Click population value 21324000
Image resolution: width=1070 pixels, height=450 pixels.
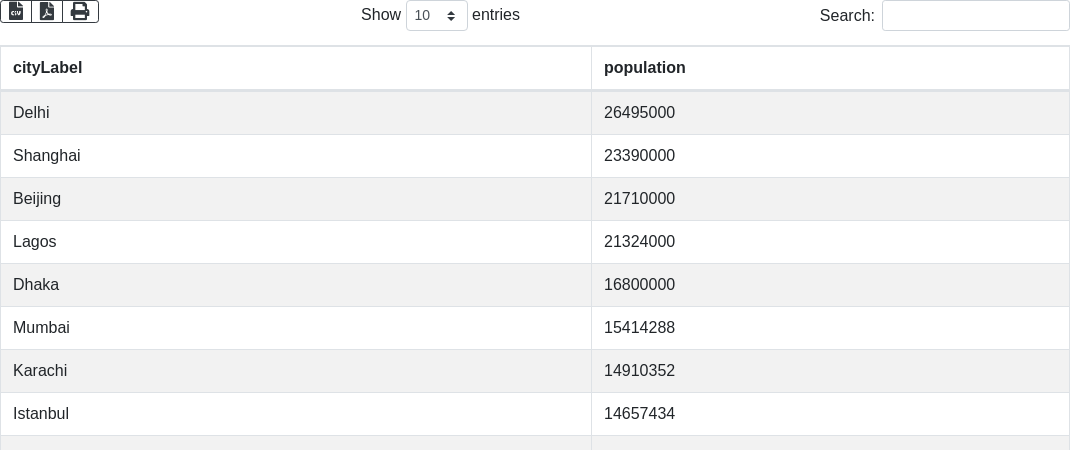pyautogui.click(x=639, y=242)
